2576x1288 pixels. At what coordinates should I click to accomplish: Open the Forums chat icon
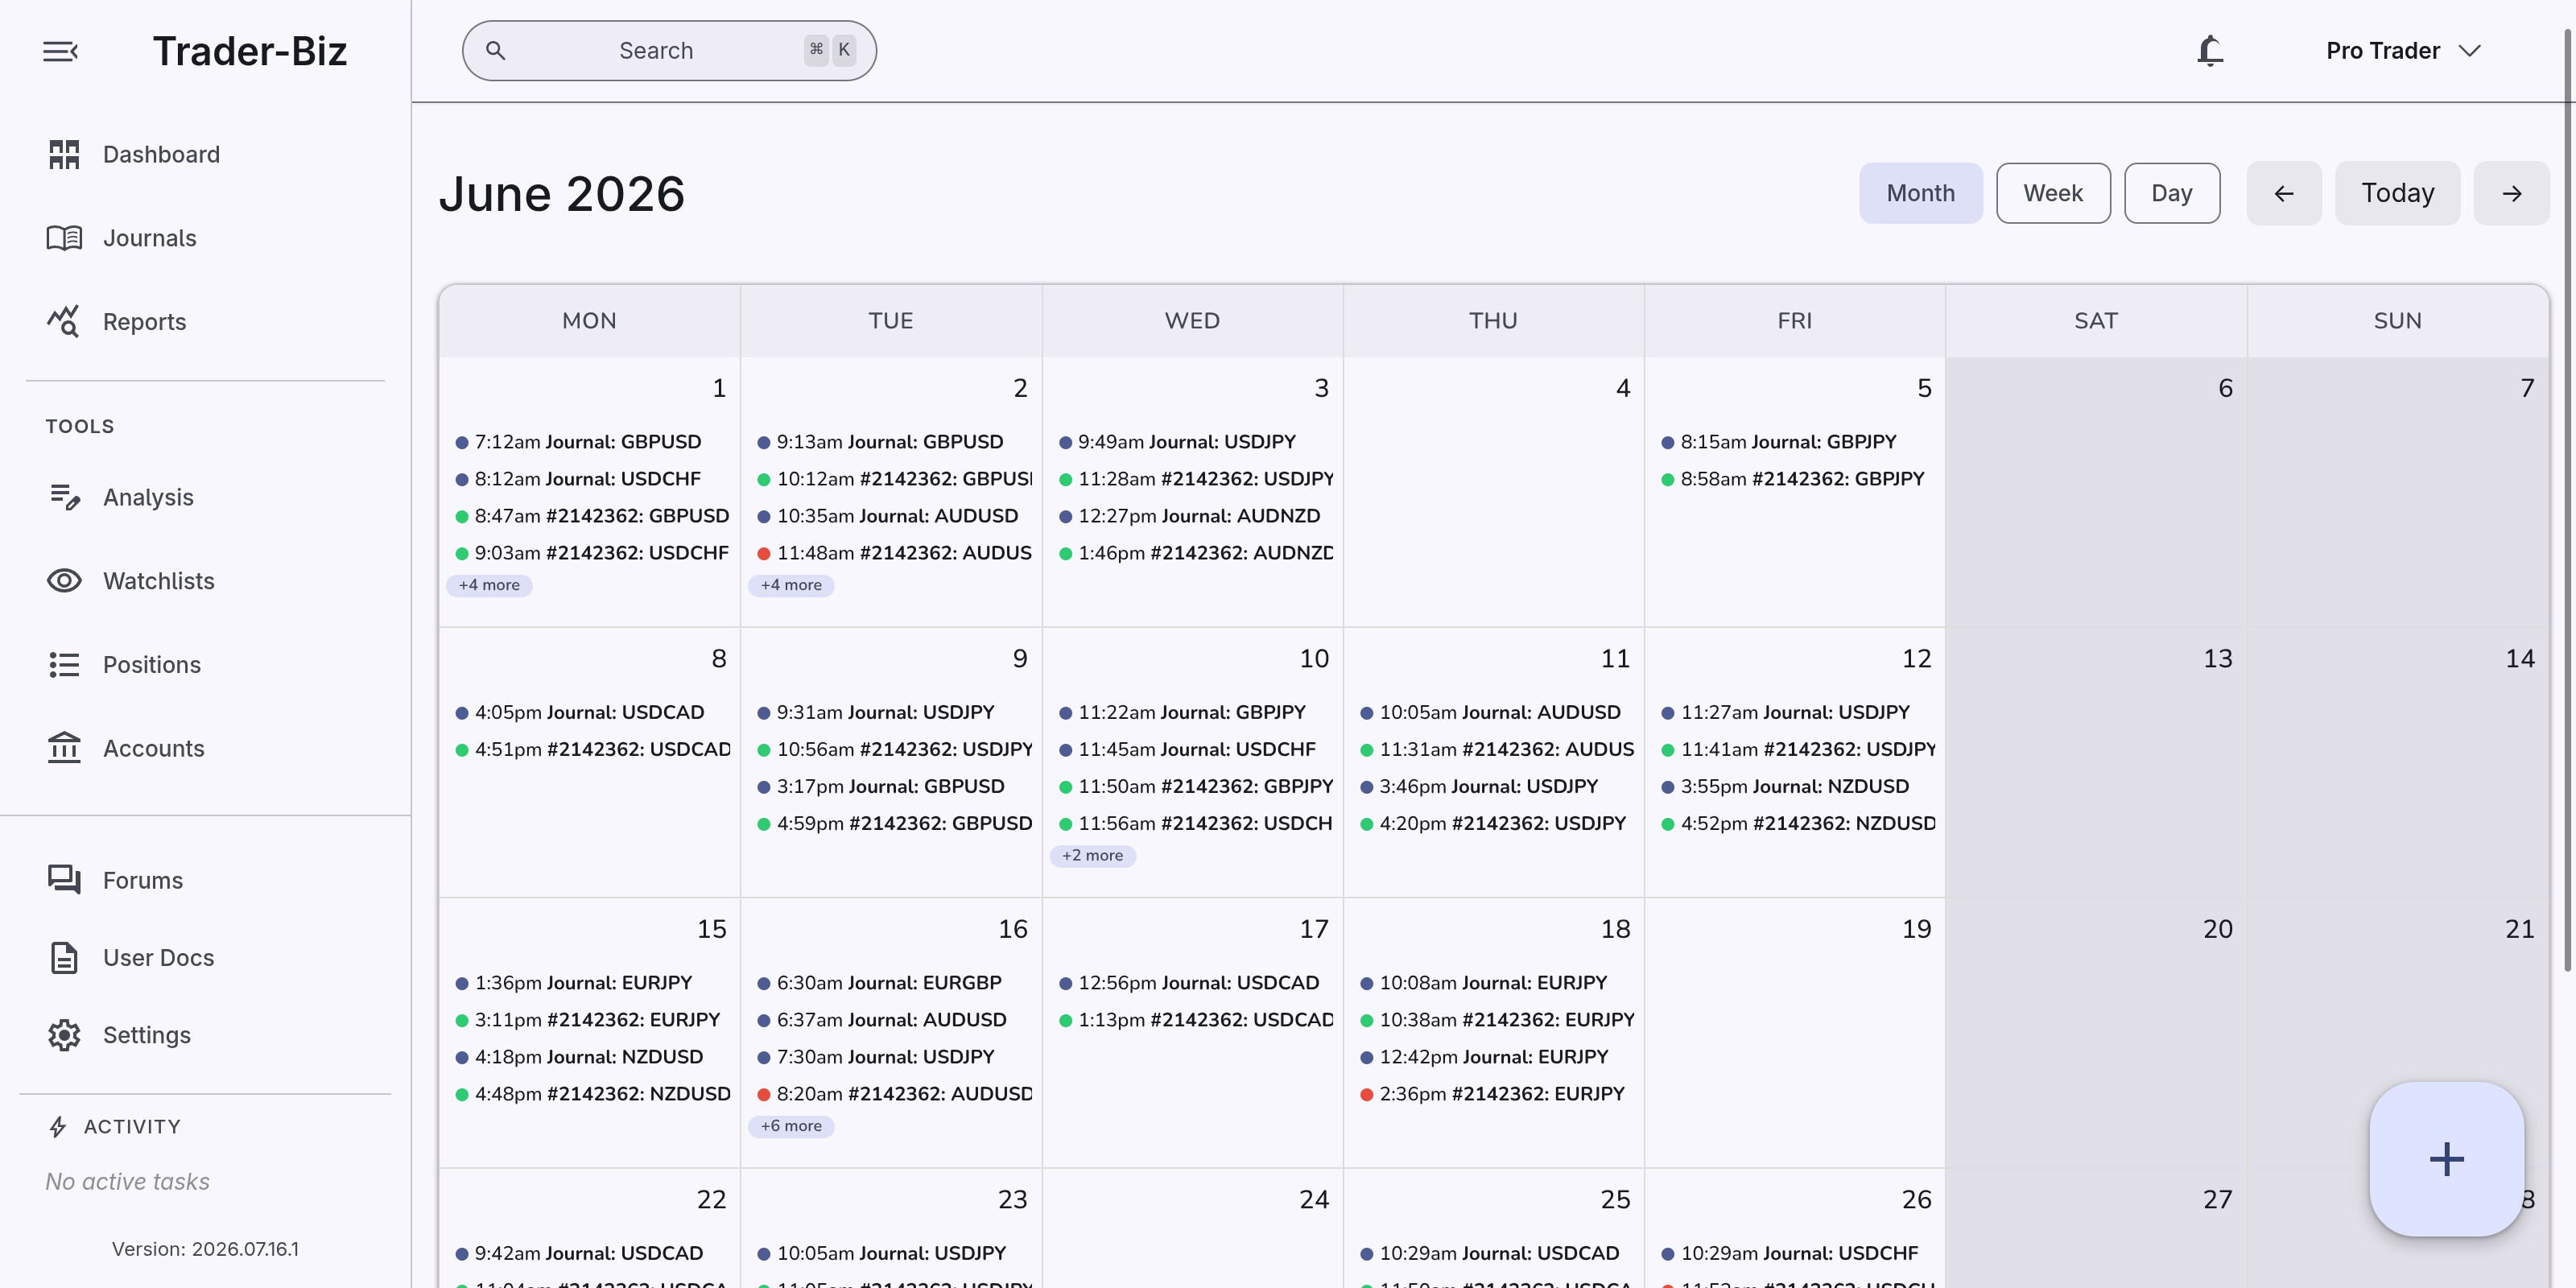64,880
